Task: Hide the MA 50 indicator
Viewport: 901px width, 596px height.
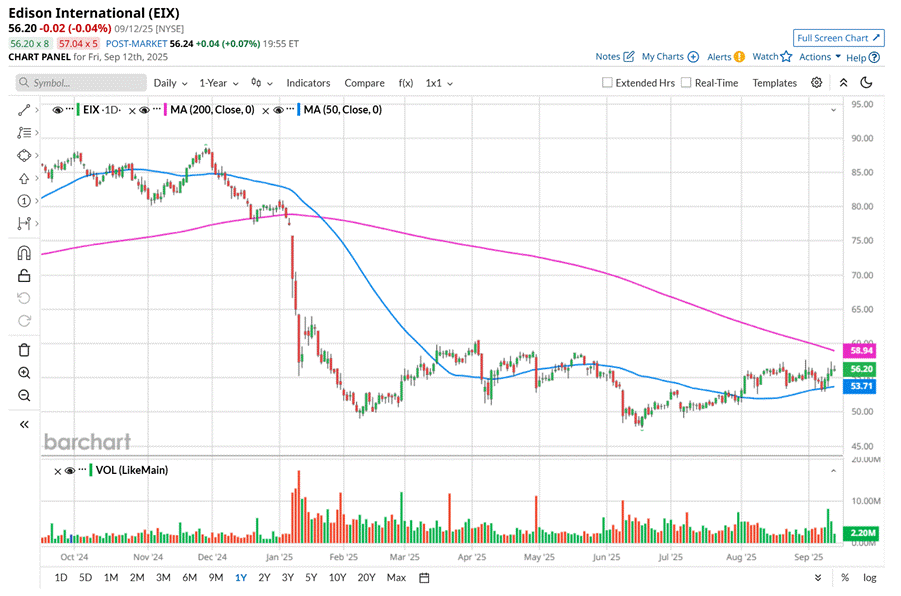Action: pyautogui.click(x=278, y=110)
